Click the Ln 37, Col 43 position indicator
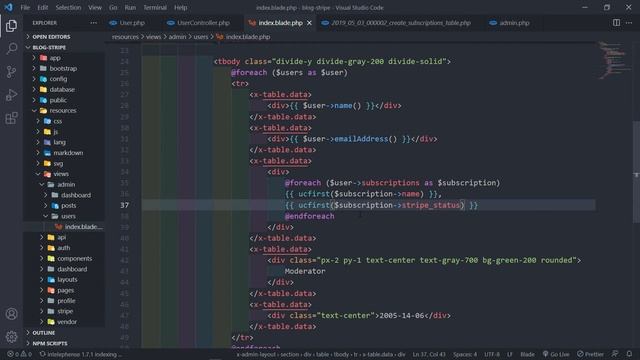Image resolution: width=640 pixels, height=360 pixels. (429, 354)
